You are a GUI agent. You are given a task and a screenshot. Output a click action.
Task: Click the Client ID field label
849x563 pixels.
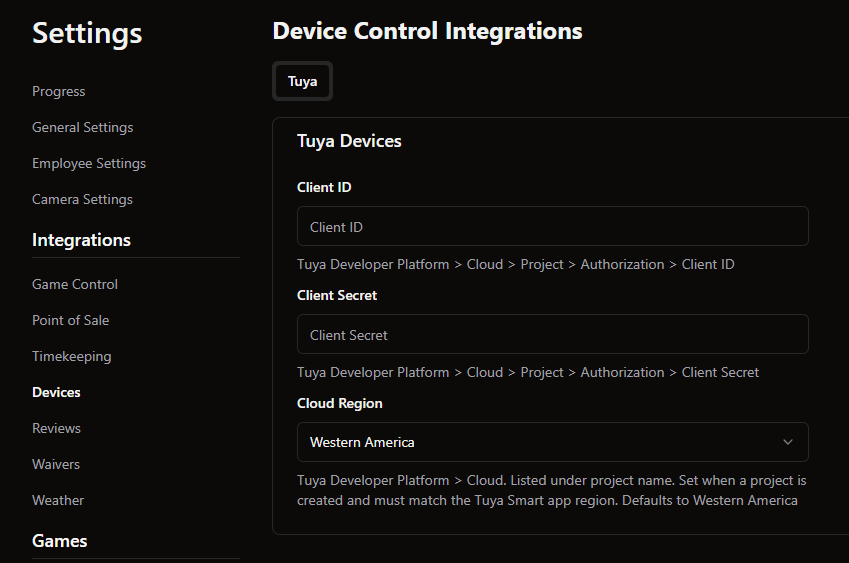(324, 187)
